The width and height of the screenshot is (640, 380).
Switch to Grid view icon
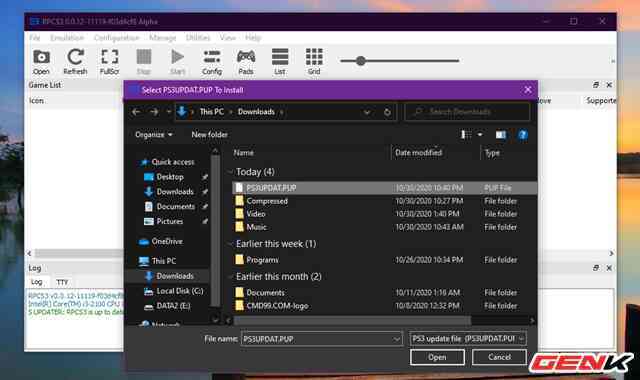pos(314,62)
